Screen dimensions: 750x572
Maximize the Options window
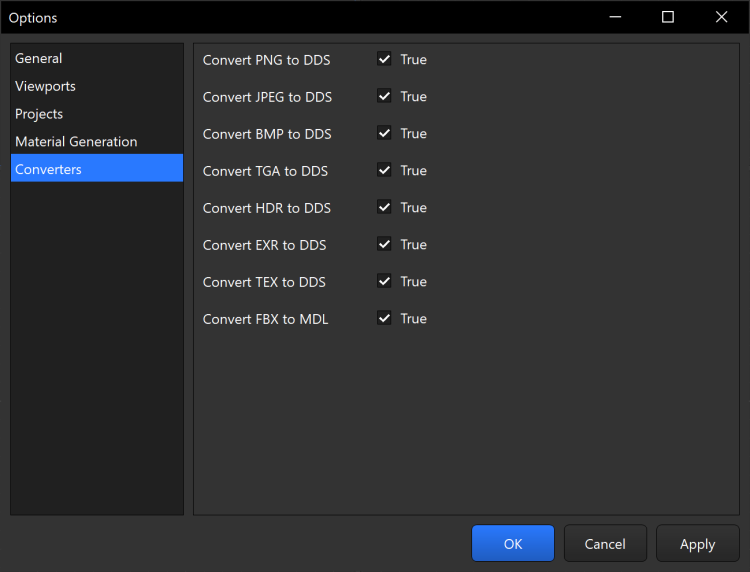point(667,17)
